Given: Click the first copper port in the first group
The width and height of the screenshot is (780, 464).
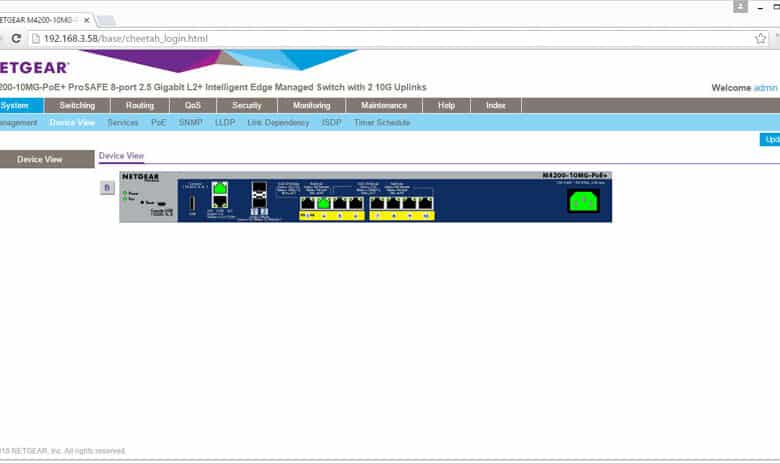Looking at the screenshot, I should point(308,203).
